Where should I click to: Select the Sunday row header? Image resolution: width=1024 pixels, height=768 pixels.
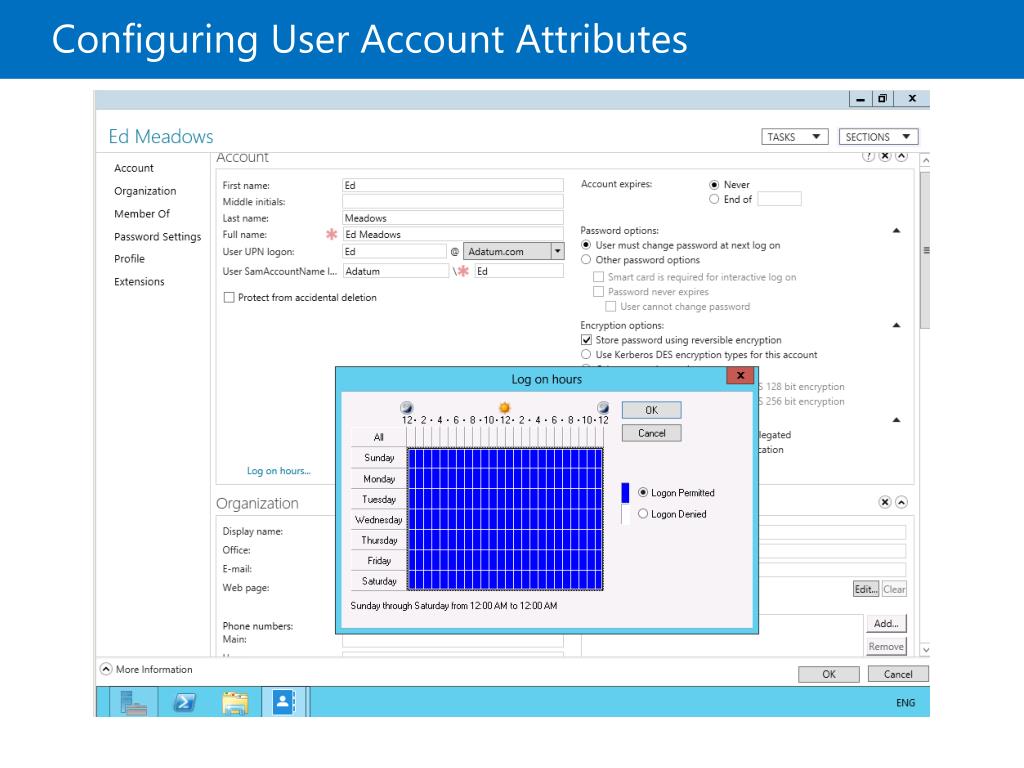pyautogui.click(x=378, y=458)
